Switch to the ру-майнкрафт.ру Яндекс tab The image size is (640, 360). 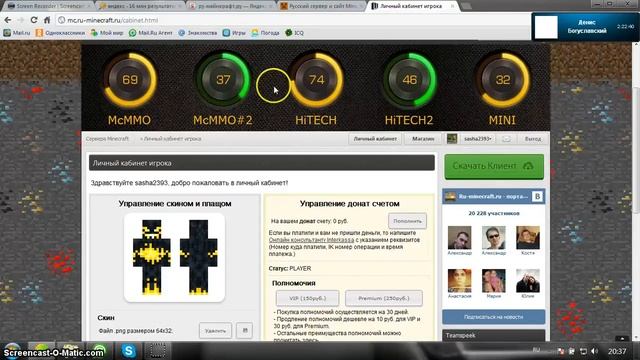click(231, 6)
